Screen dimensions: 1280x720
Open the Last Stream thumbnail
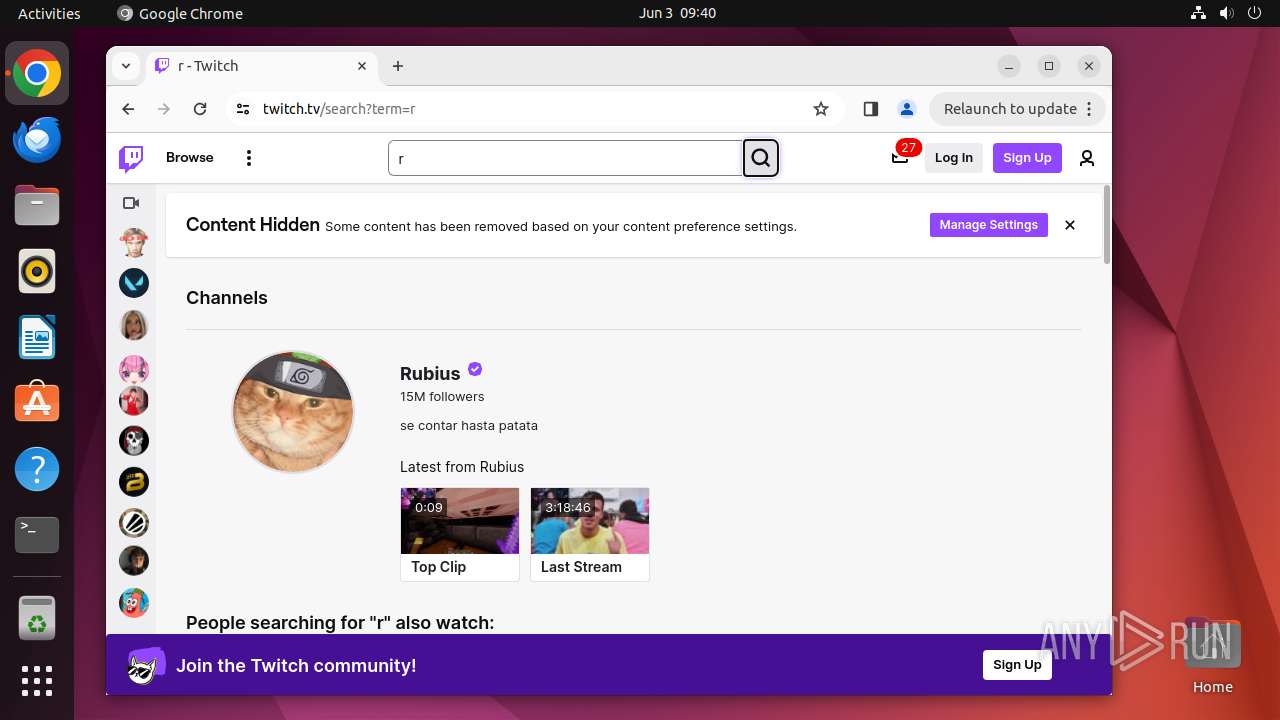click(x=590, y=521)
